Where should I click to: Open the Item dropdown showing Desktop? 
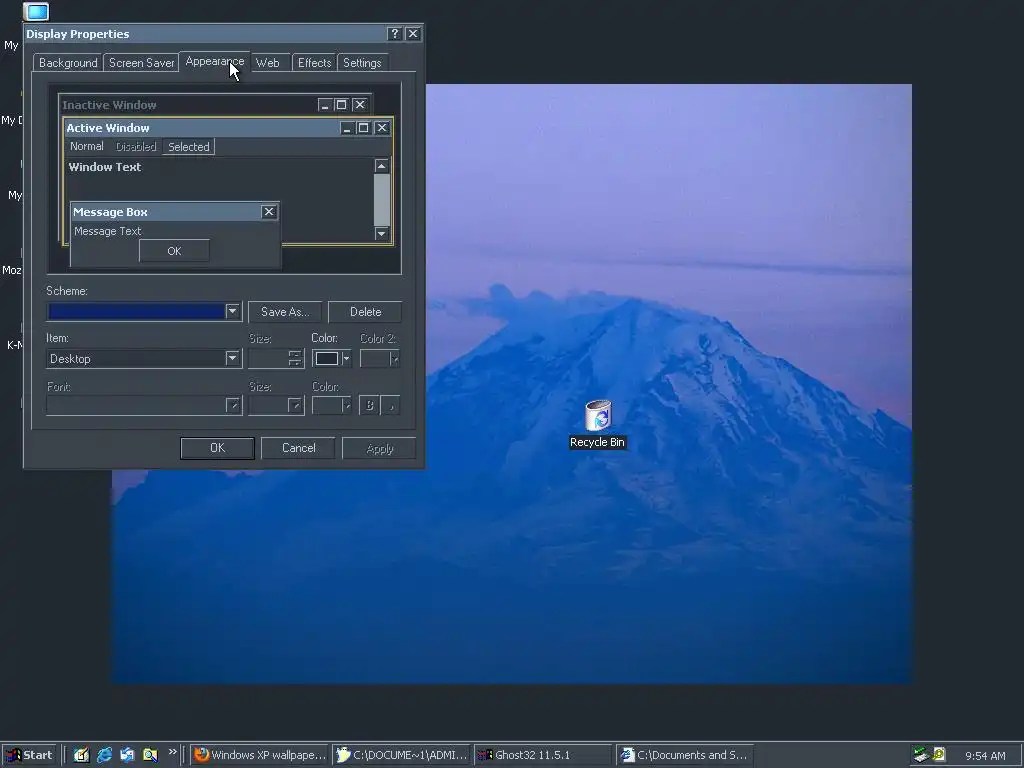(144, 359)
